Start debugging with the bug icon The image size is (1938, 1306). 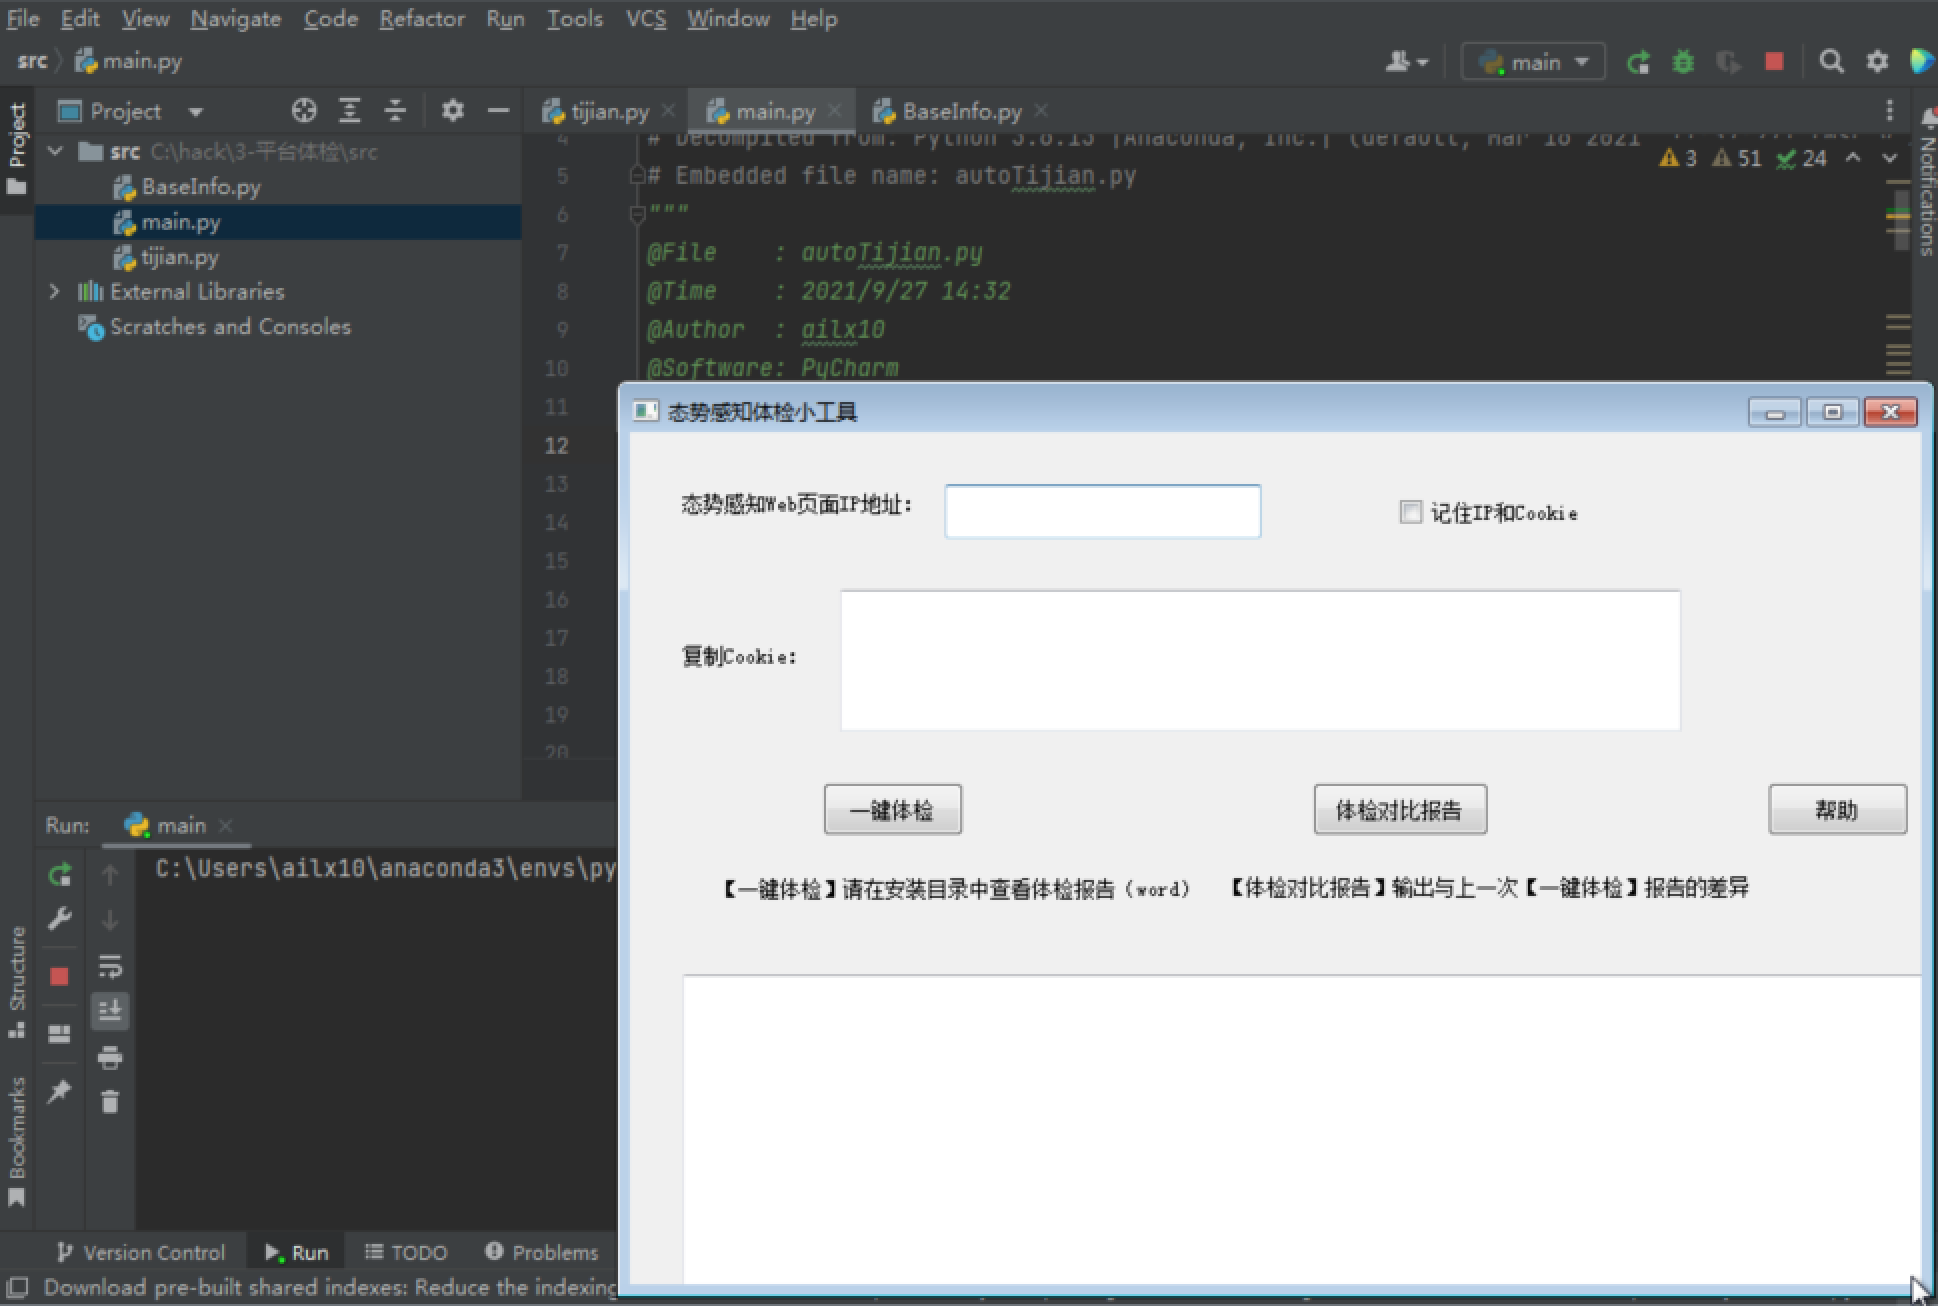(x=1683, y=61)
